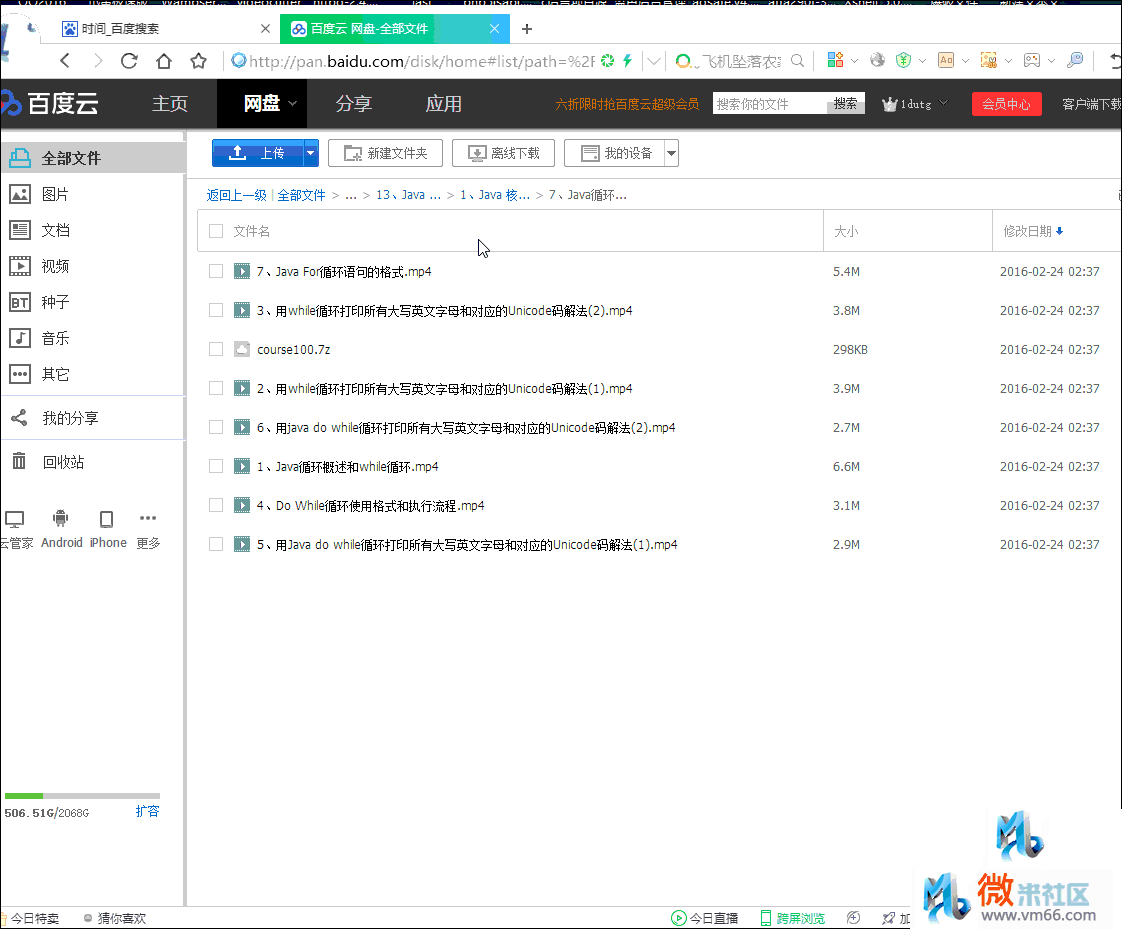
Task: Expand the 我的设备 dropdown arrow
Action: (671, 153)
